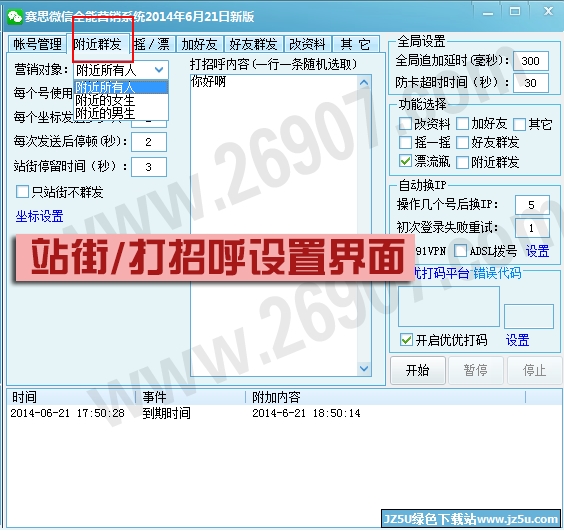Click the 到期时间 event cell
Viewport: 564px width, 531px height.
pos(167,413)
